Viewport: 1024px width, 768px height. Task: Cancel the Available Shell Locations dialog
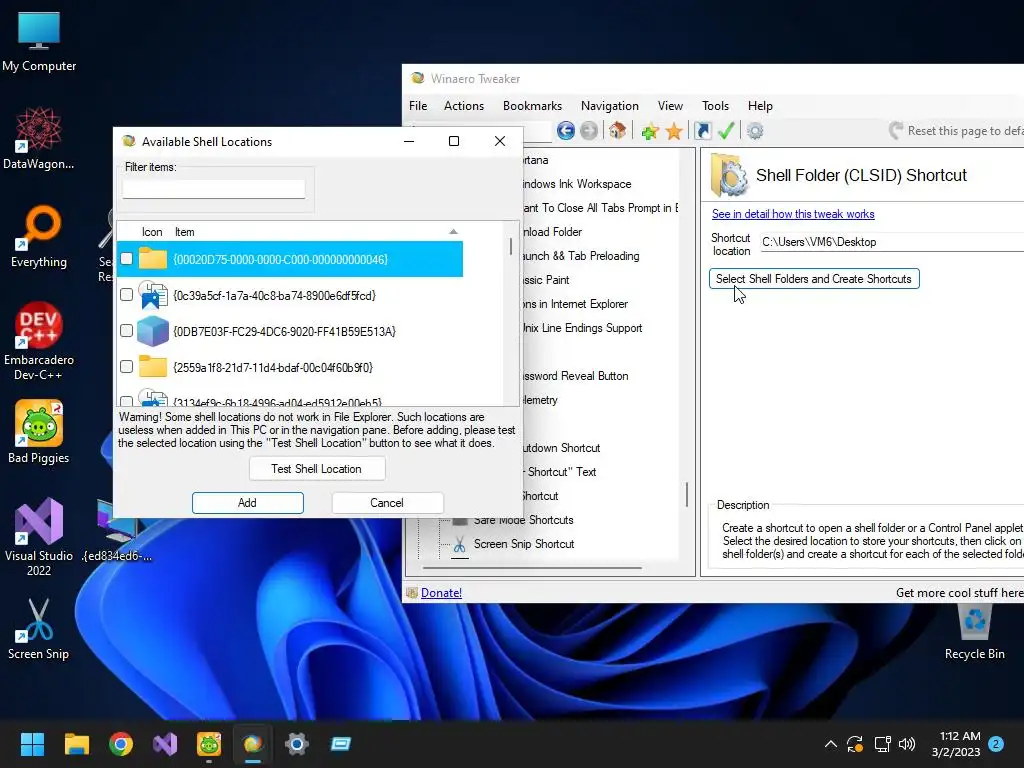pos(387,503)
